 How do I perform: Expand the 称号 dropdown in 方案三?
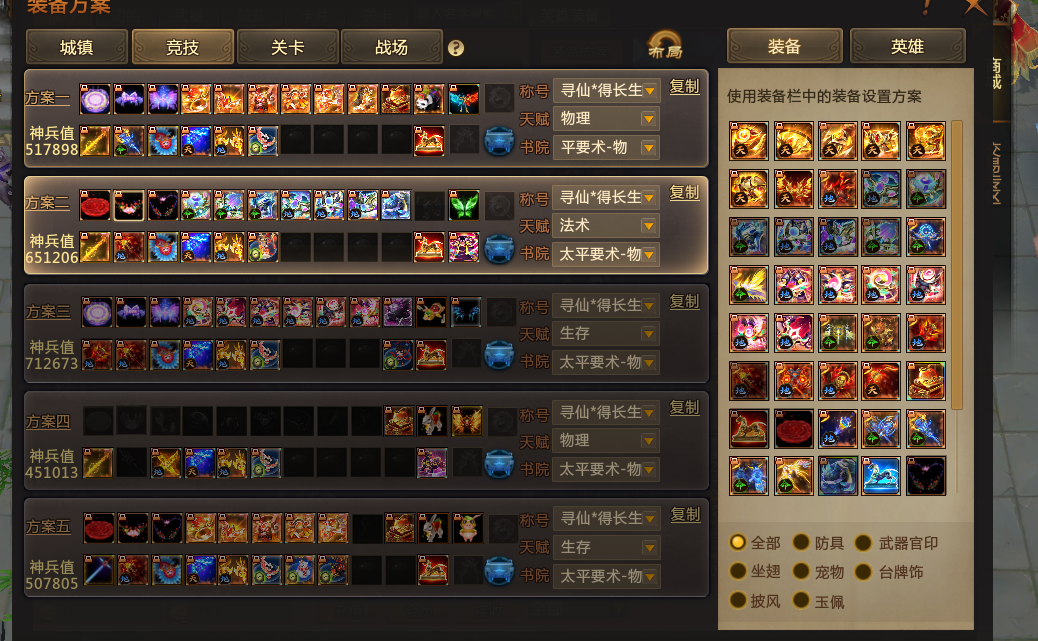[606, 305]
